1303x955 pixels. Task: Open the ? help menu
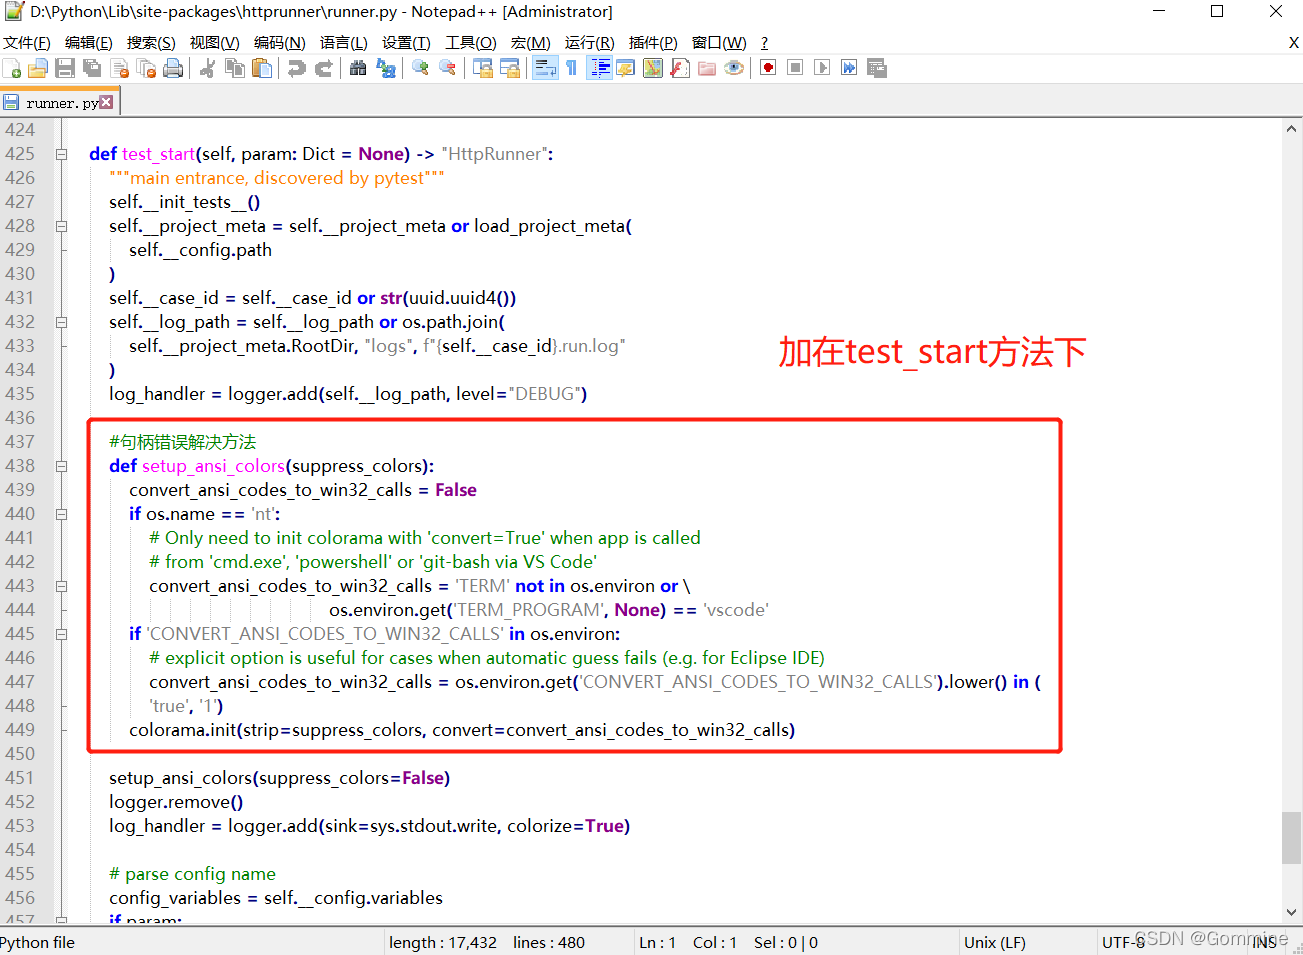coord(765,43)
